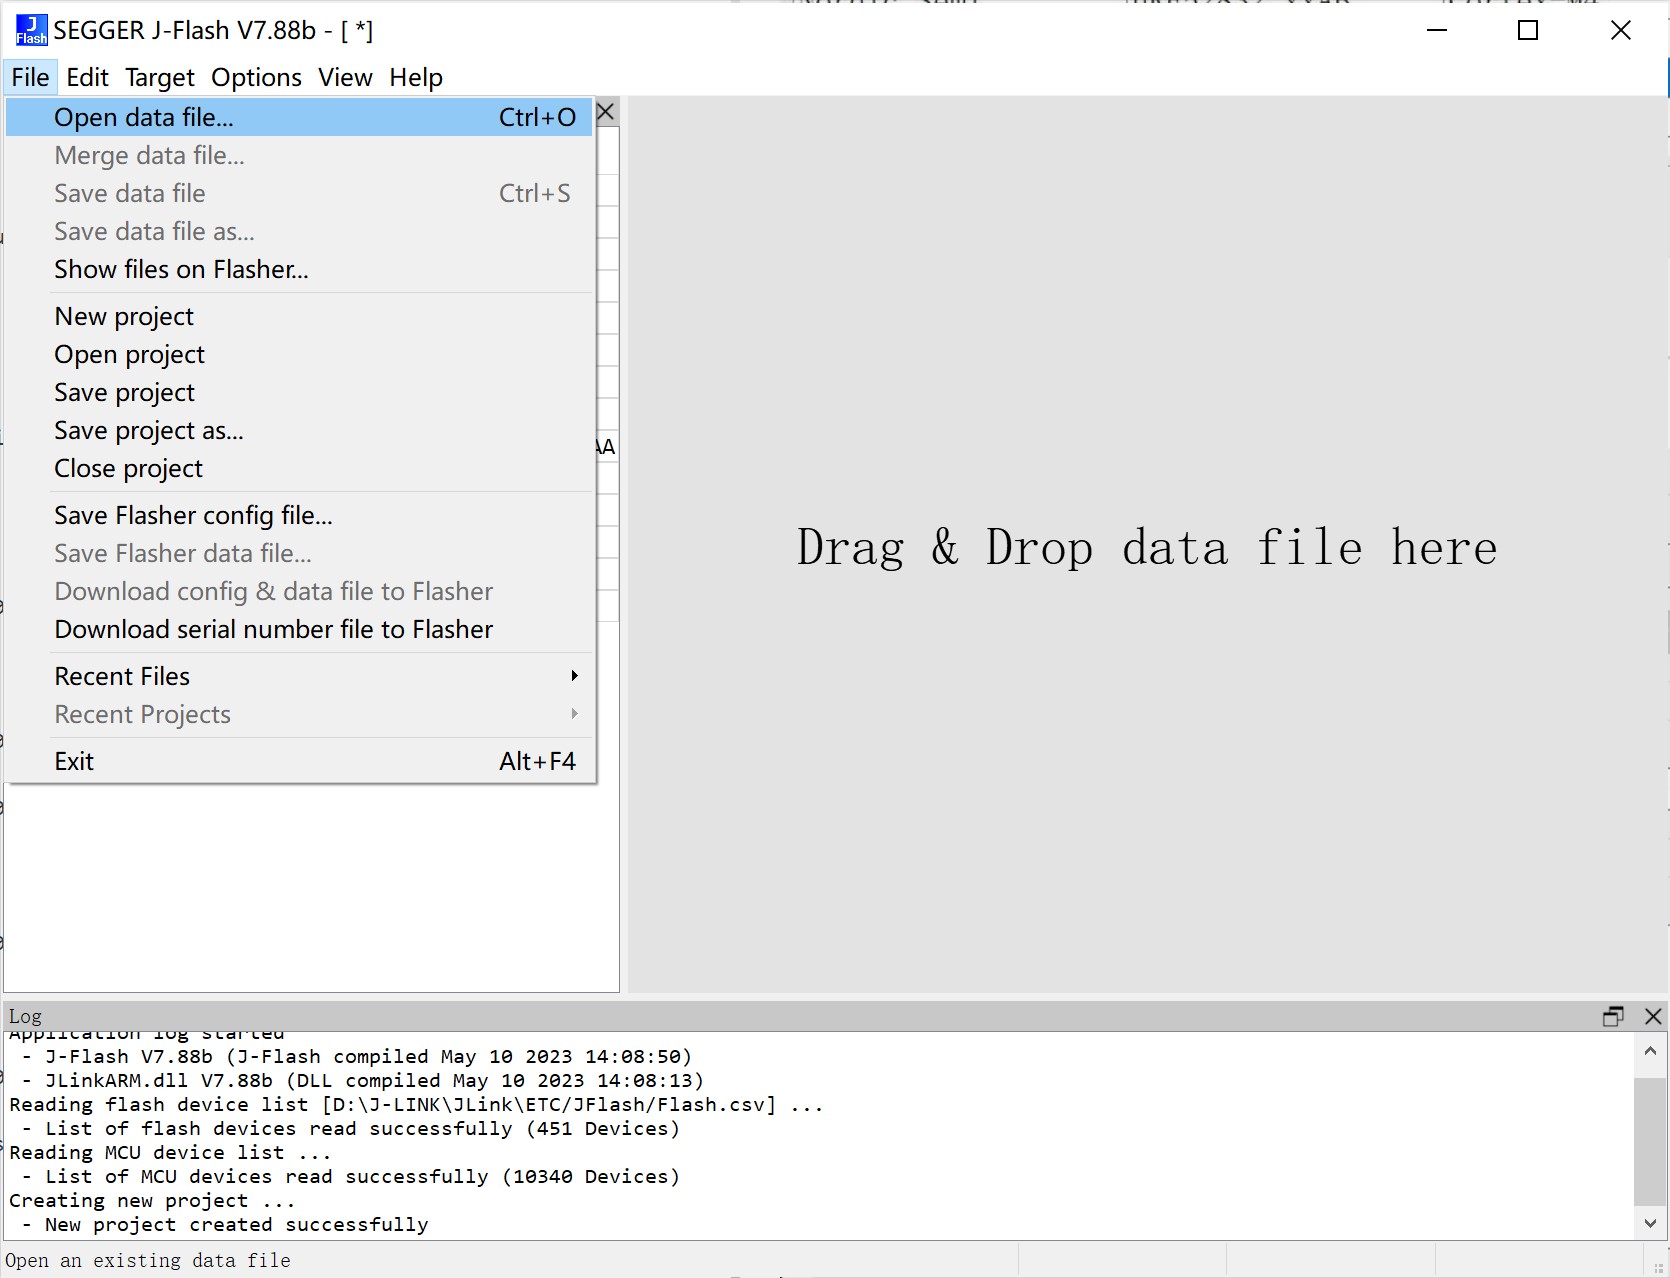The height and width of the screenshot is (1278, 1670).
Task: Click log line about JLinkARM.dll V7.88b
Action: [x=363, y=1080]
